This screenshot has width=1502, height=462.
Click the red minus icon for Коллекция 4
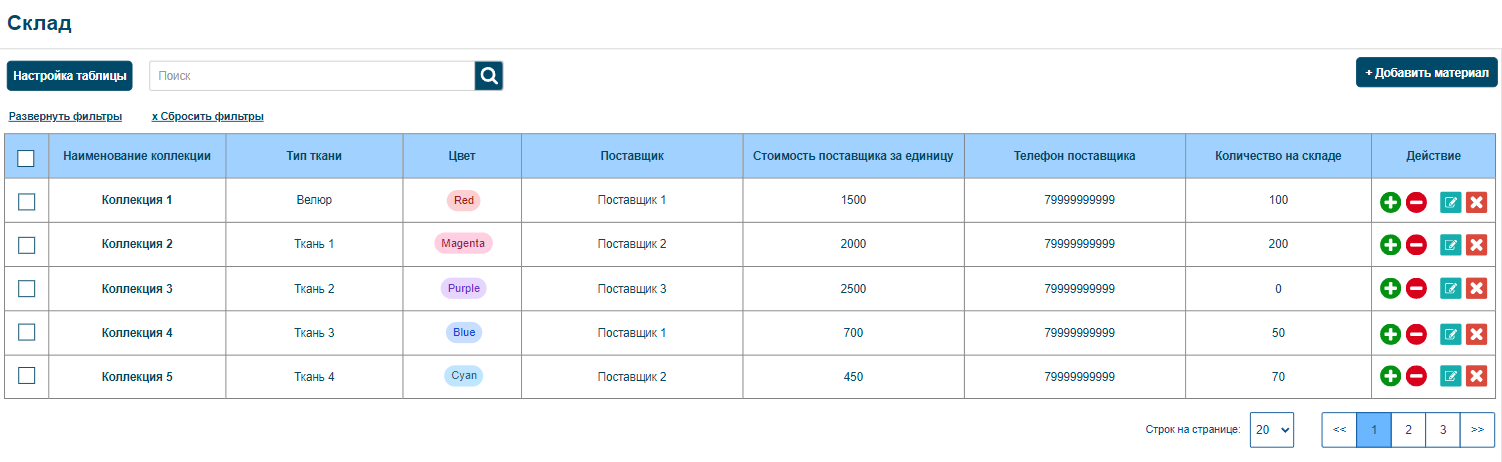click(x=1416, y=333)
